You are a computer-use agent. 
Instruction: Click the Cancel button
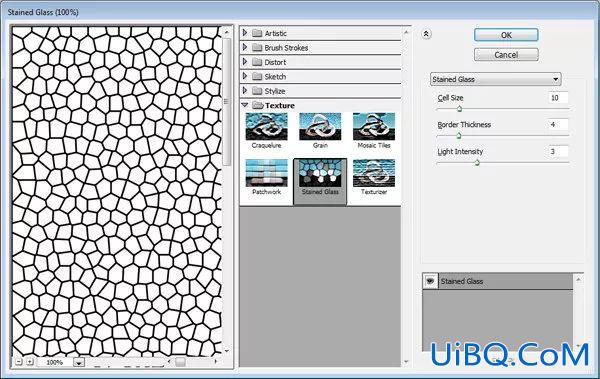506,55
